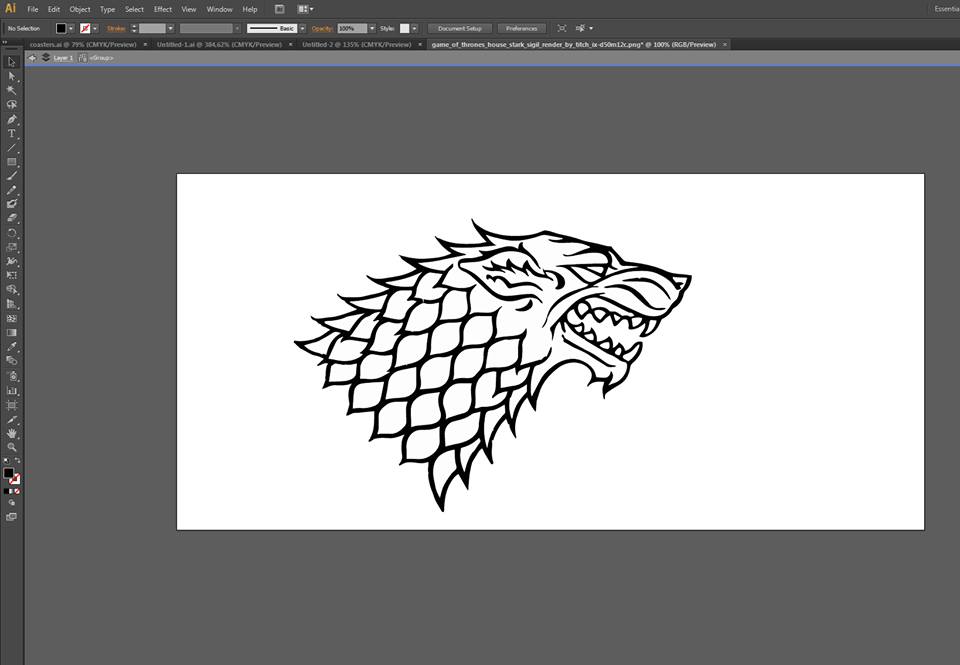Click the Draw mode icon in the toolbar

click(12, 503)
